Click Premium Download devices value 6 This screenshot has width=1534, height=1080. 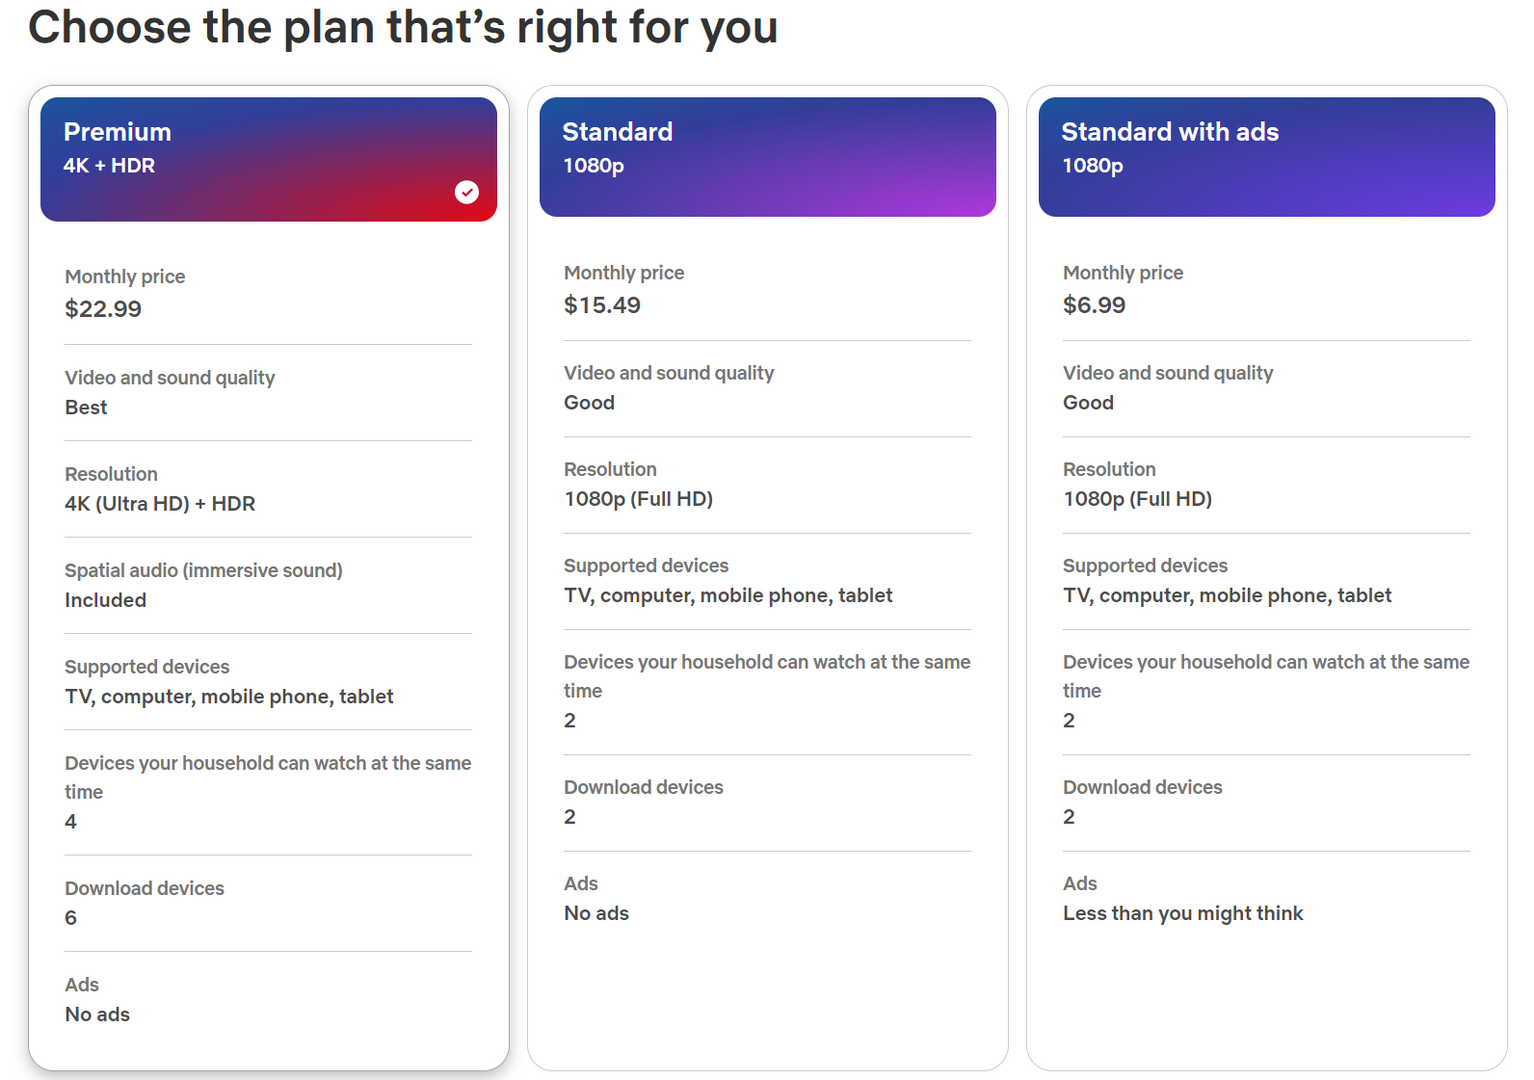(71, 918)
